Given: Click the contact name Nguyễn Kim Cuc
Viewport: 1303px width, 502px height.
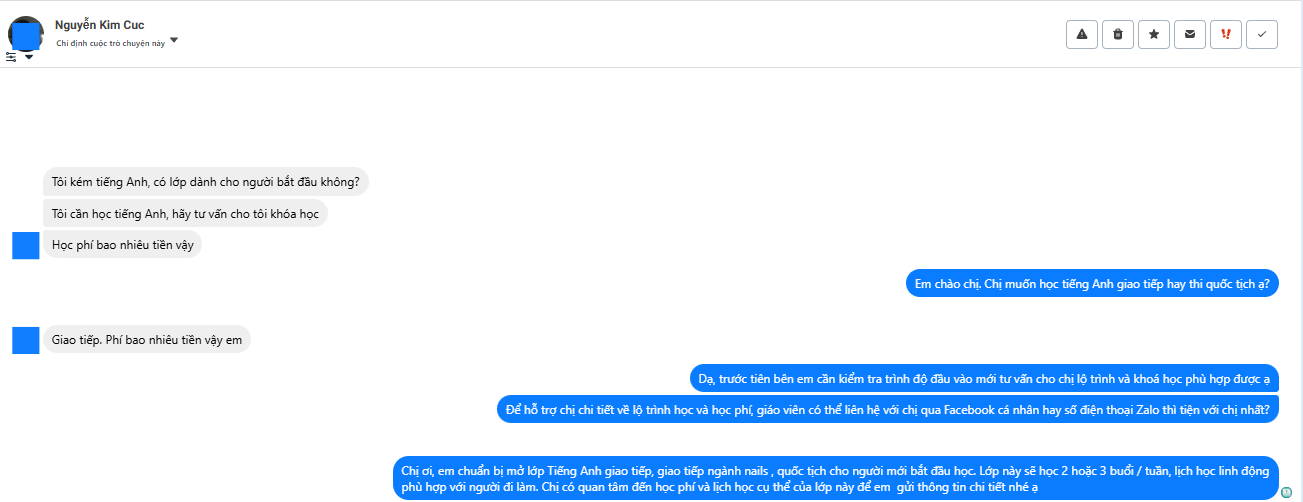Looking at the screenshot, I should 100,25.
